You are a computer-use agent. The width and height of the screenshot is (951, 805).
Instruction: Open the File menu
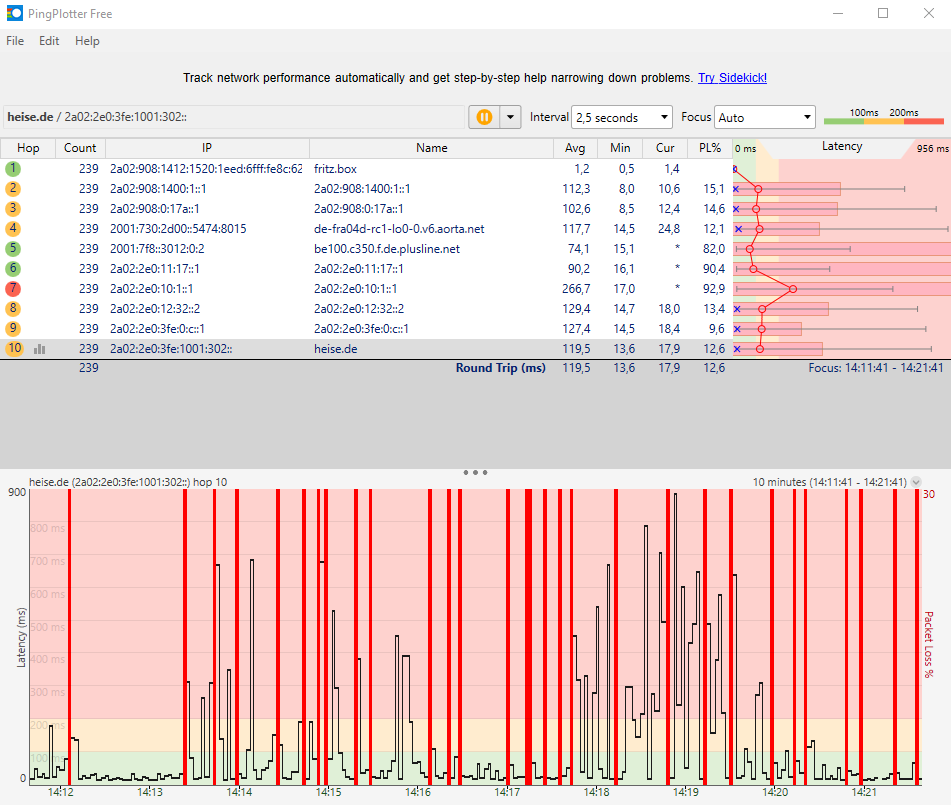(x=15, y=41)
